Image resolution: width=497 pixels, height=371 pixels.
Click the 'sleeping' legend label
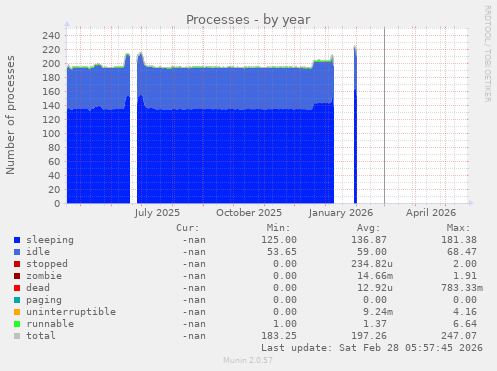[x=50, y=240]
